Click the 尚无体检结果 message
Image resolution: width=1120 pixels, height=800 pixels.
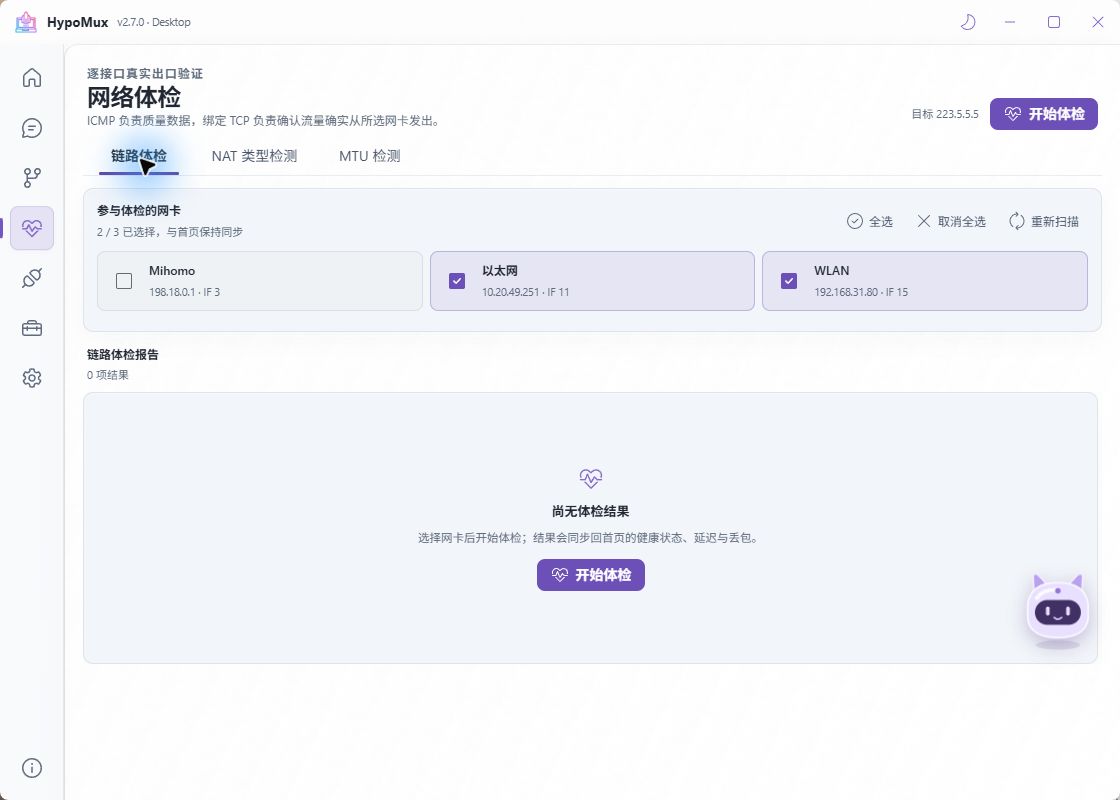point(591,511)
